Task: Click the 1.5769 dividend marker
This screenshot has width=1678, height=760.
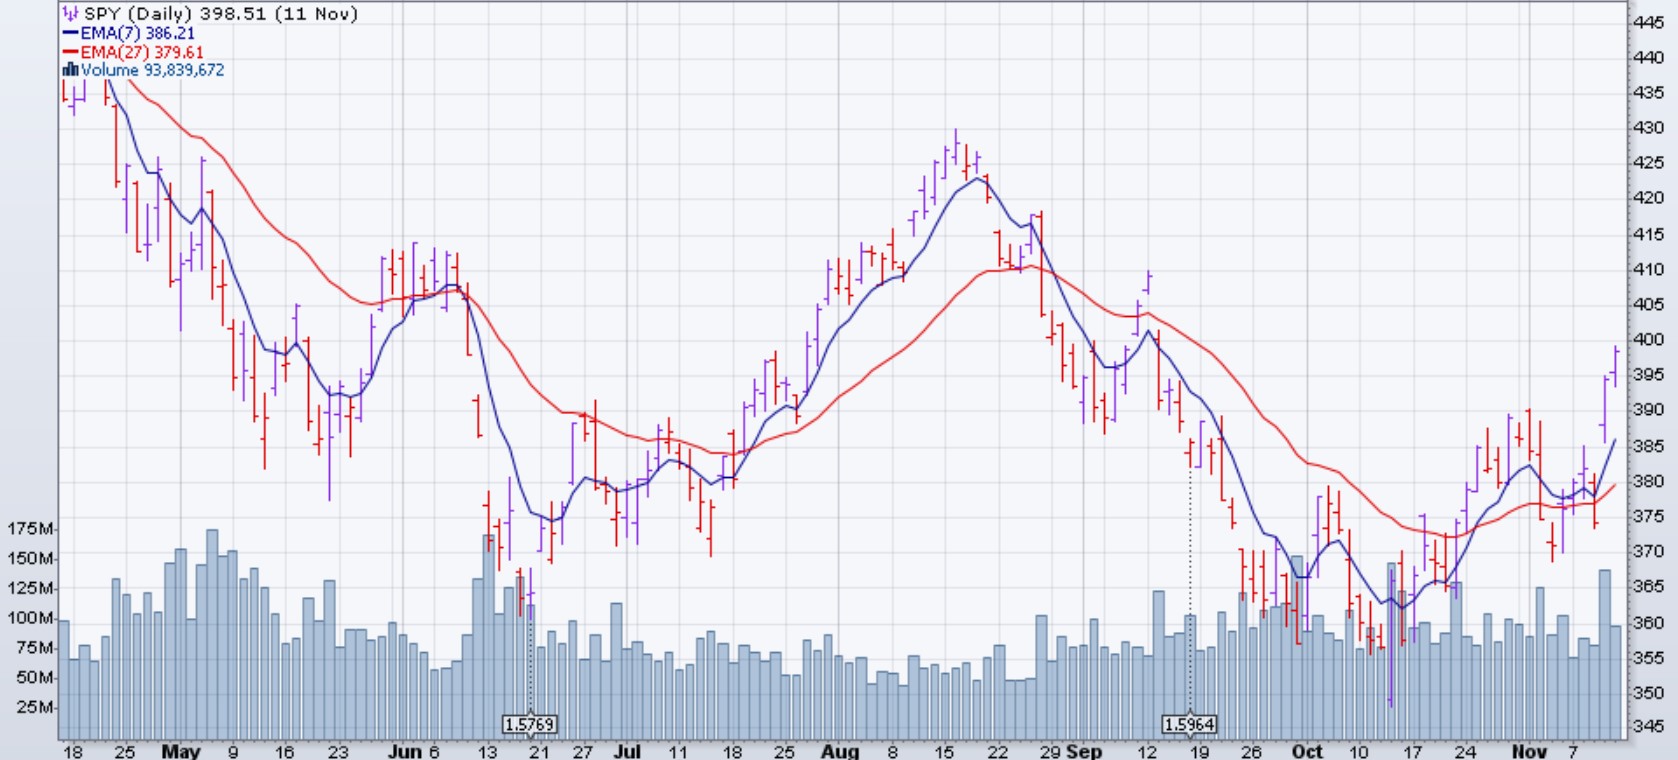Action: click(x=529, y=724)
